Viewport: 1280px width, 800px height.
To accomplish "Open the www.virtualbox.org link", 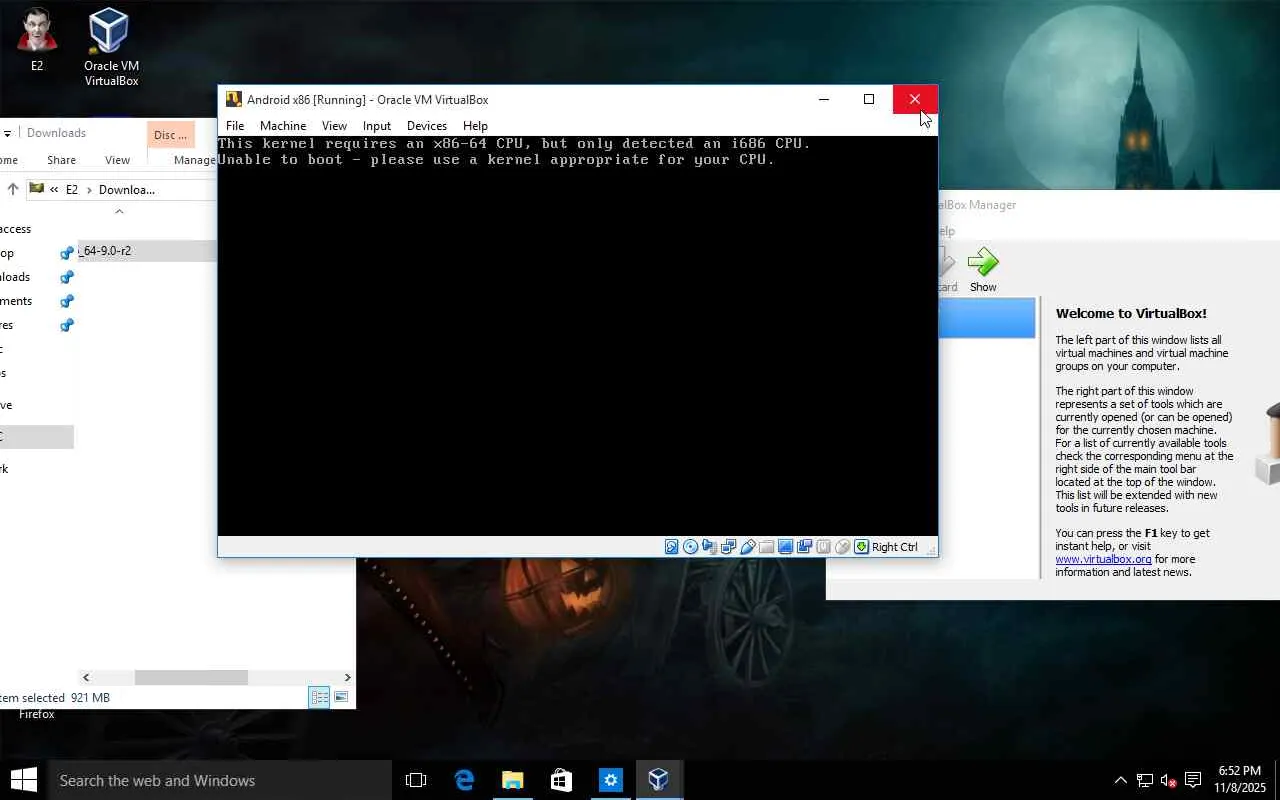I will pyautogui.click(x=1103, y=559).
